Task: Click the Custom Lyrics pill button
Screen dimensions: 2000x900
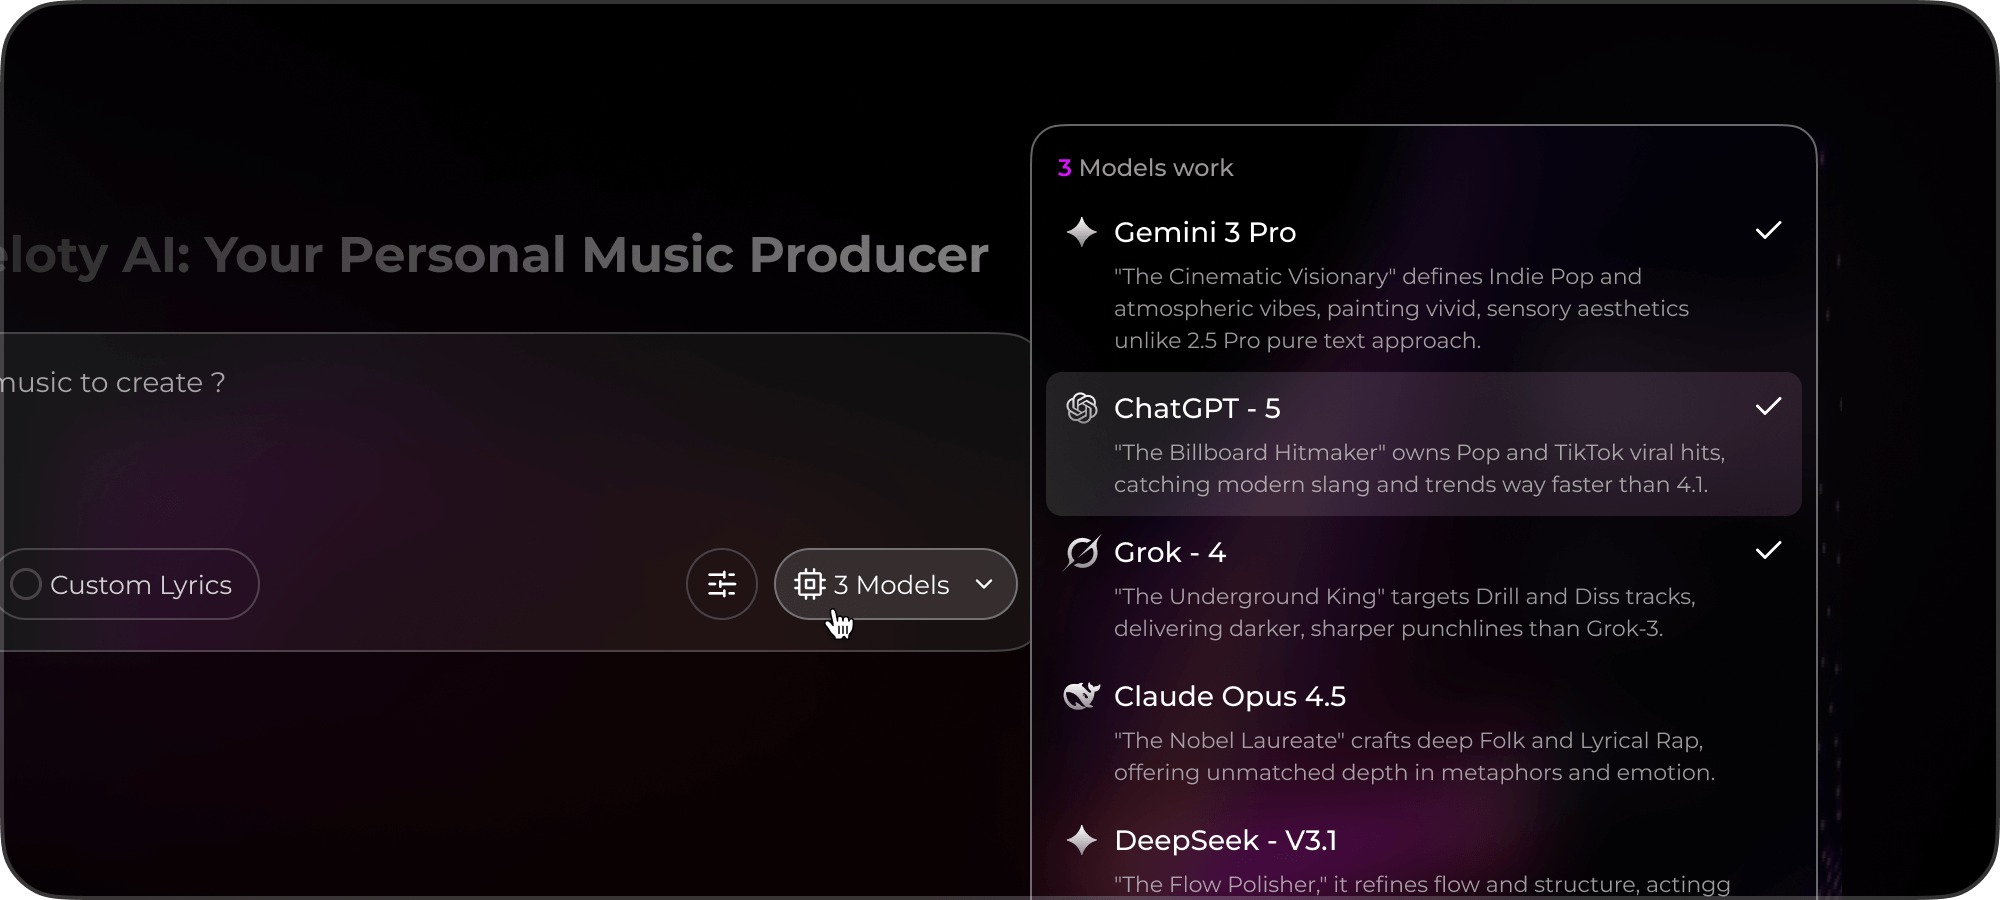Action: [x=128, y=584]
